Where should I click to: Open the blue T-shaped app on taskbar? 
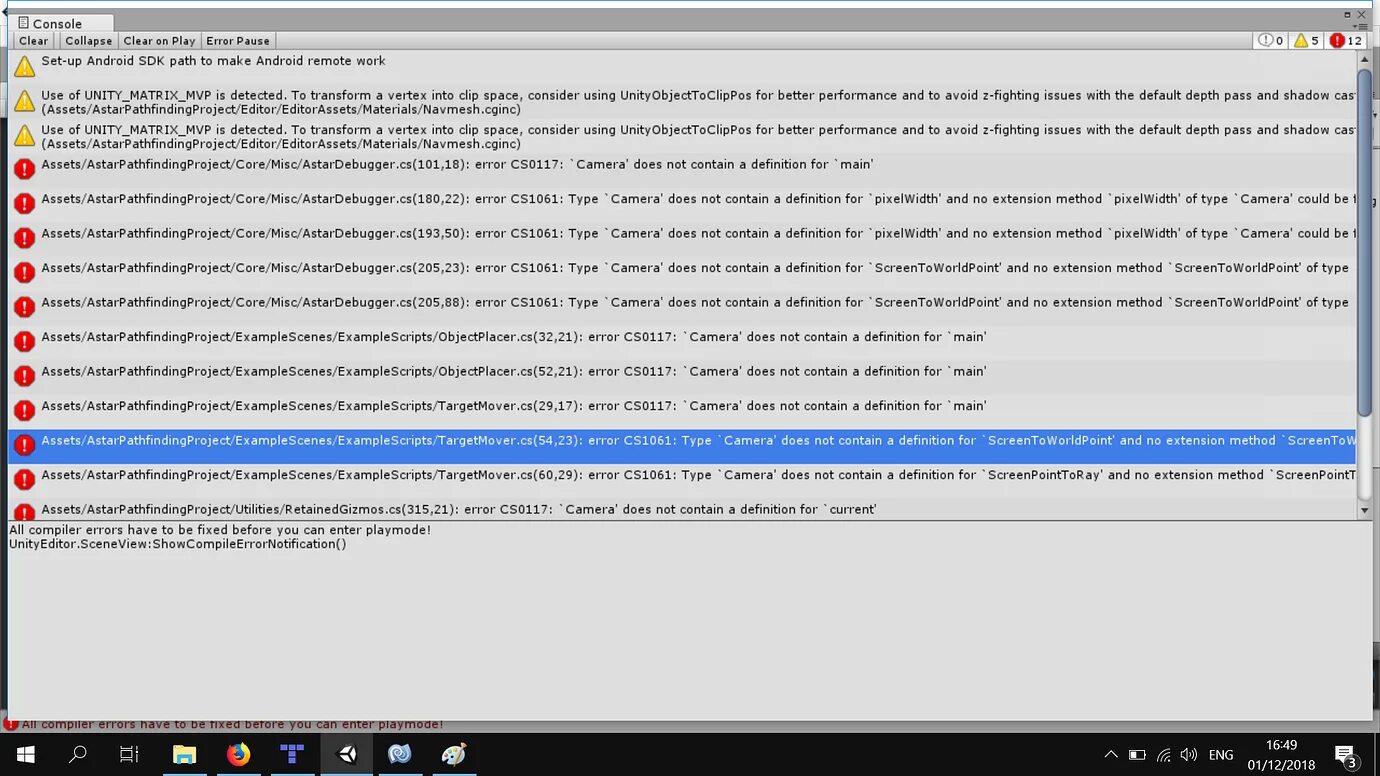click(292, 754)
